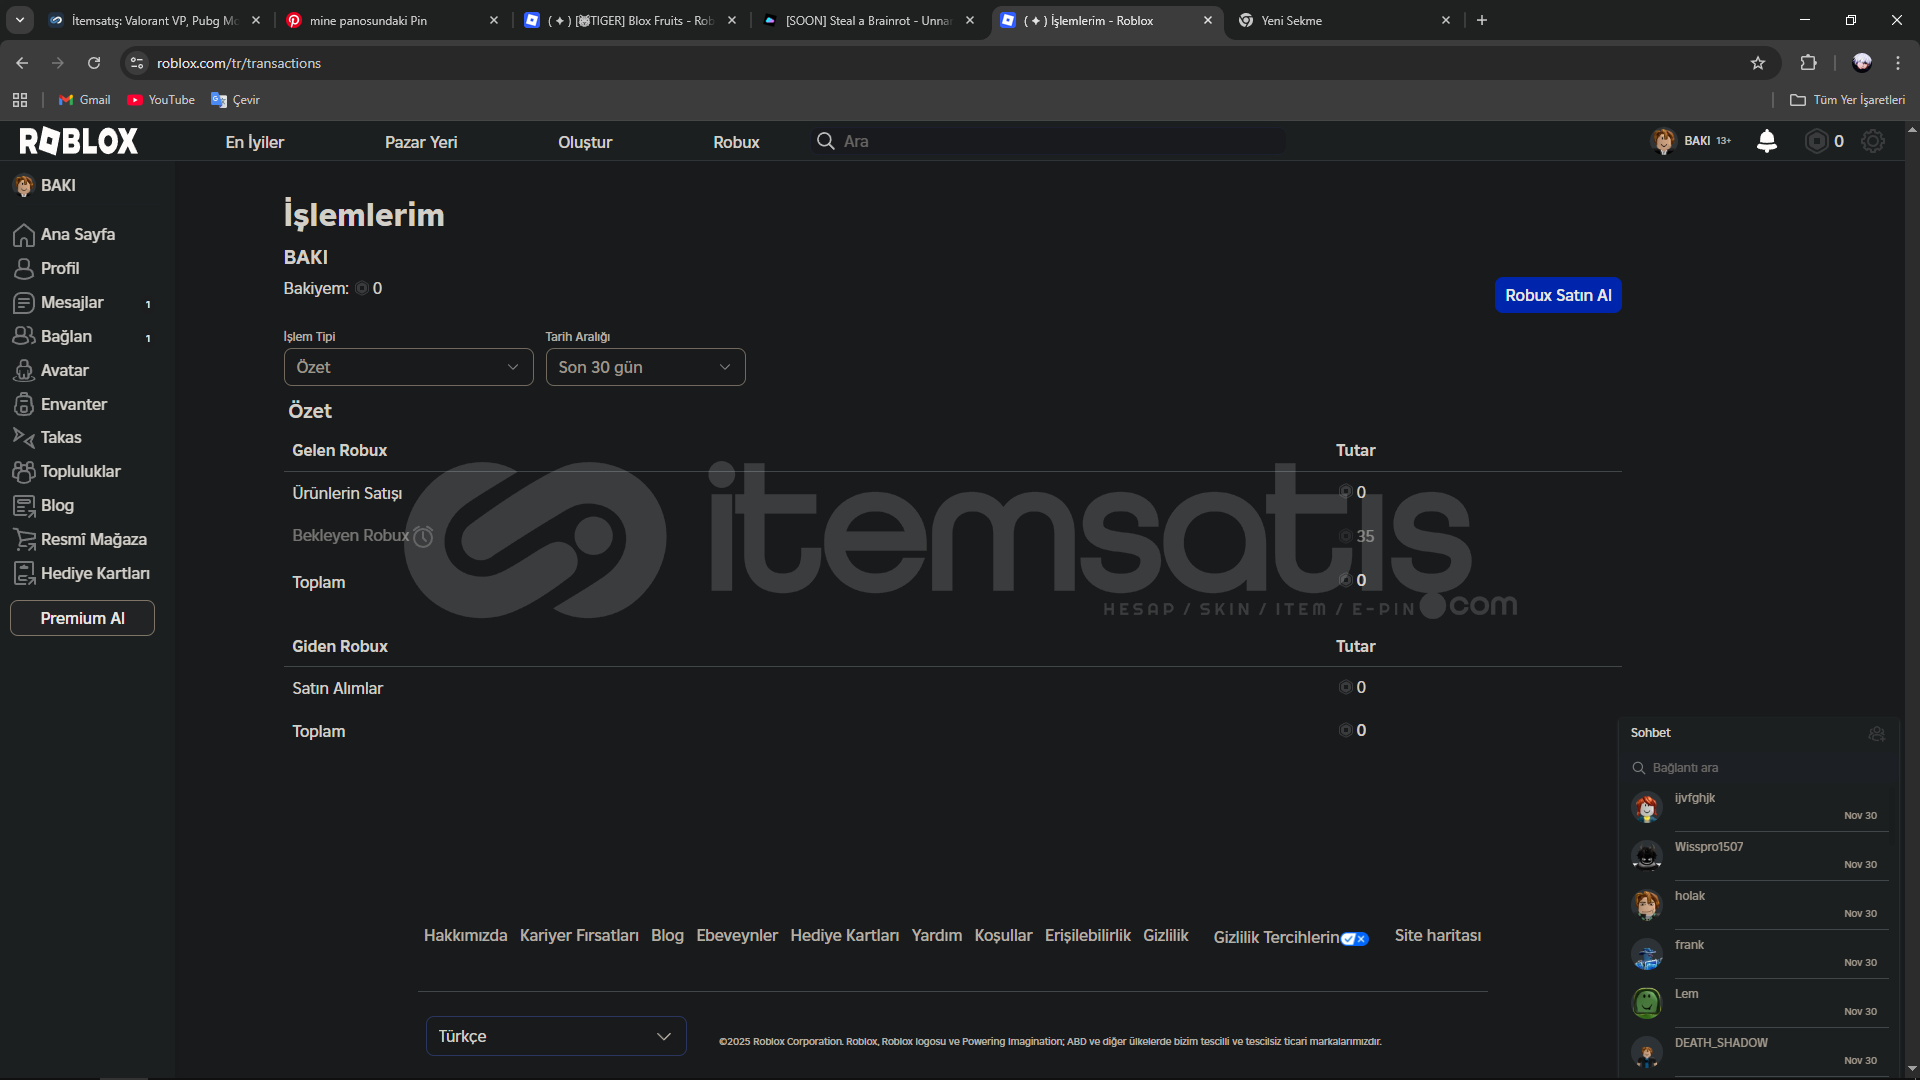The width and height of the screenshot is (1920, 1080).
Task: Switch to the Yeni Sekme browser tab
Action: tap(1291, 20)
